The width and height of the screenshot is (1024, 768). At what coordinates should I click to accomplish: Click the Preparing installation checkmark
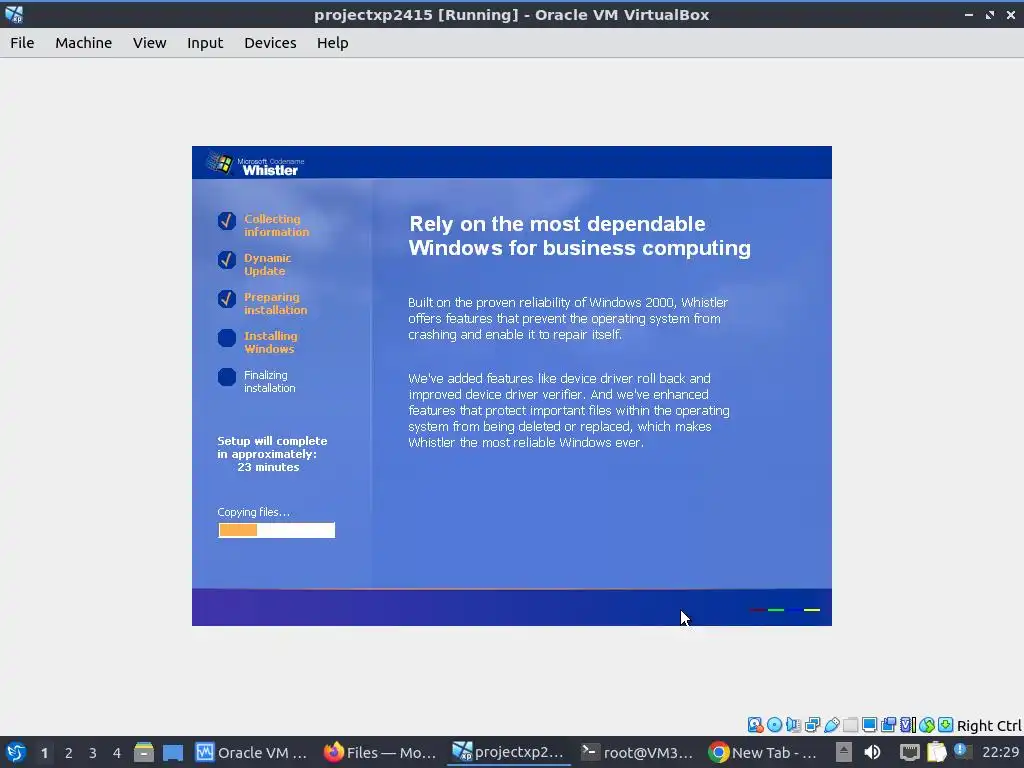click(x=227, y=299)
